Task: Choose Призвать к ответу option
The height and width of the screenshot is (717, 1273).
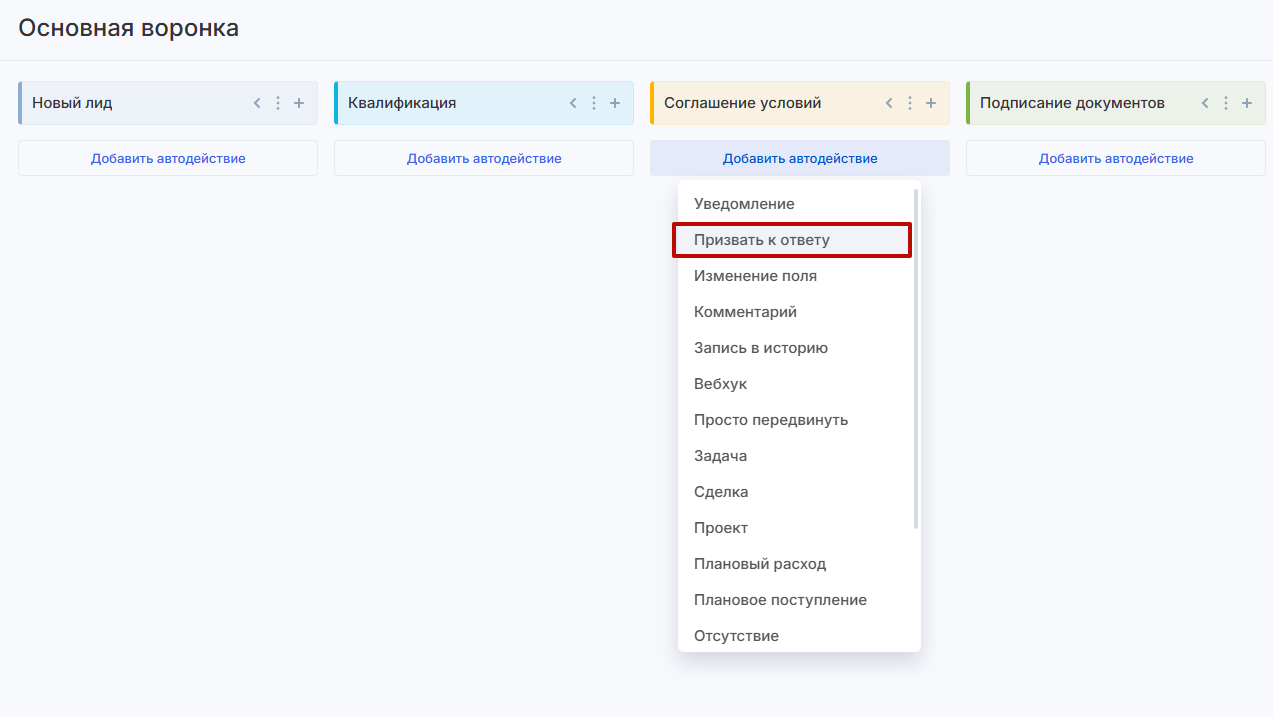Action: point(762,240)
